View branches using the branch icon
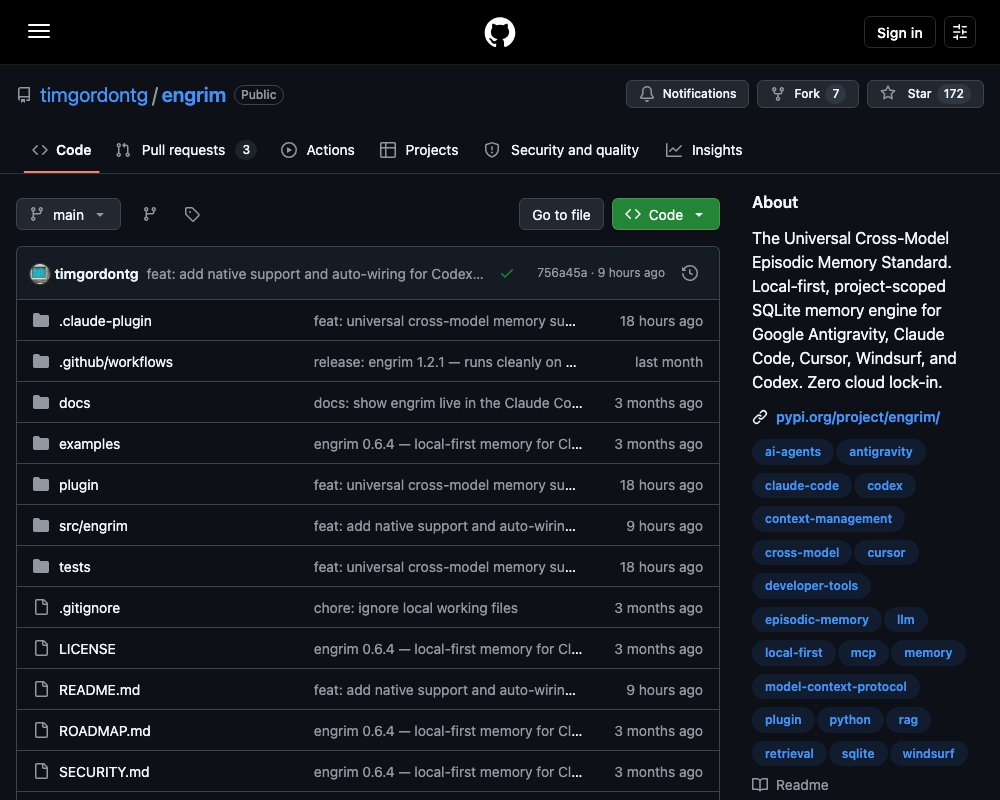This screenshot has width=1000, height=800. tap(150, 214)
